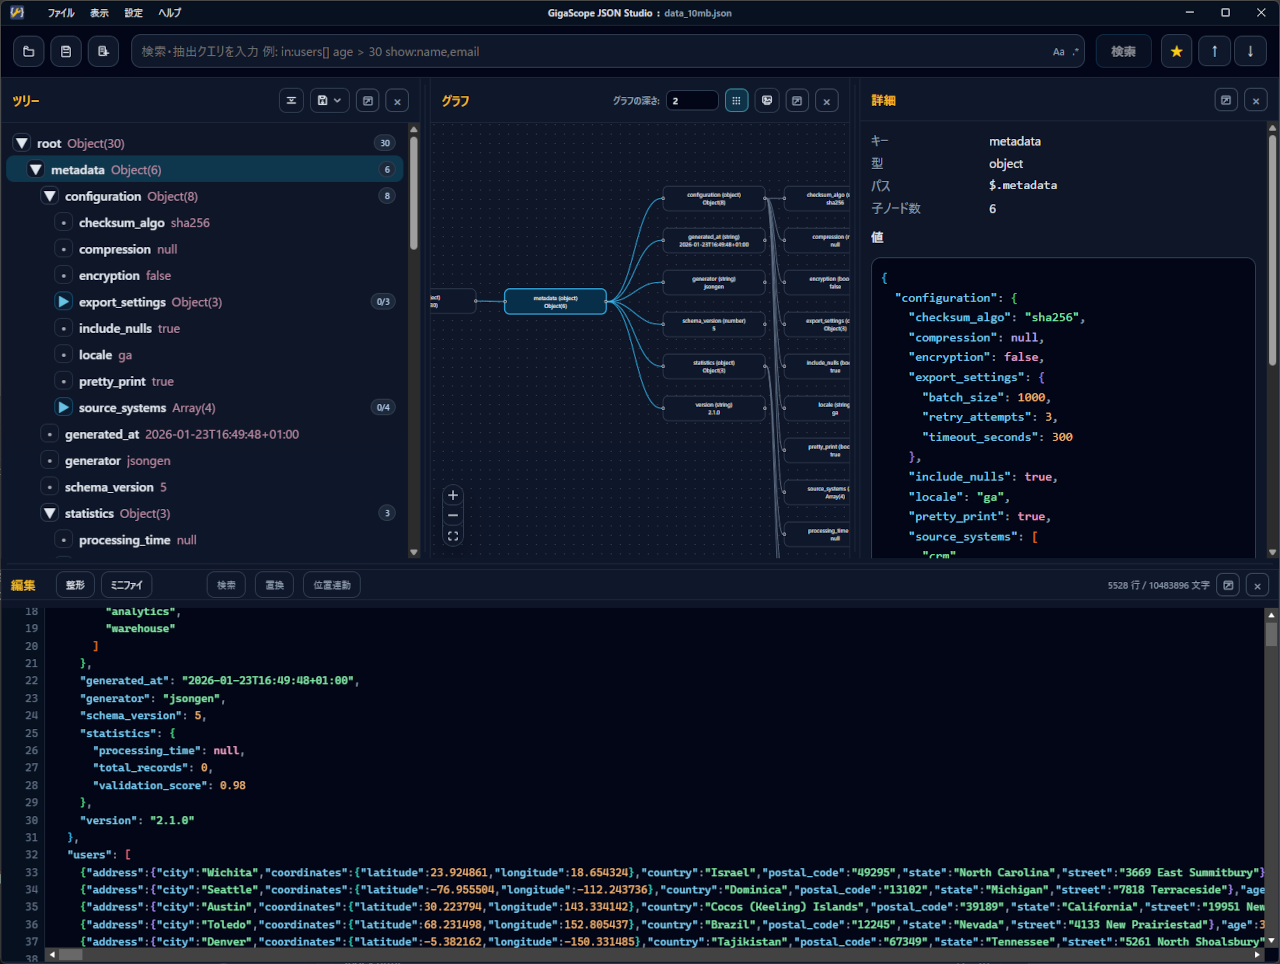Screen dimensions: 1280x964
Task: Select the version (string) graph node
Action: point(714,408)
